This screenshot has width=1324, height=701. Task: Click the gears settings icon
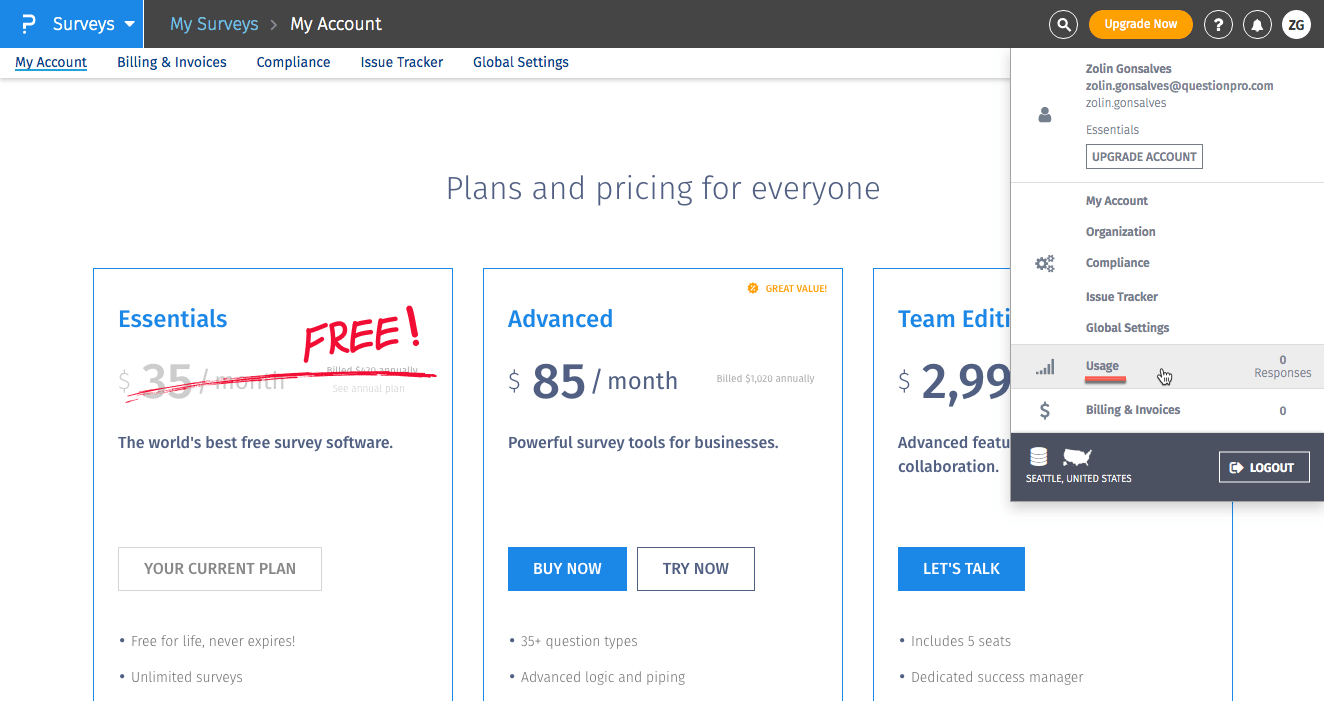point(1045,264)
